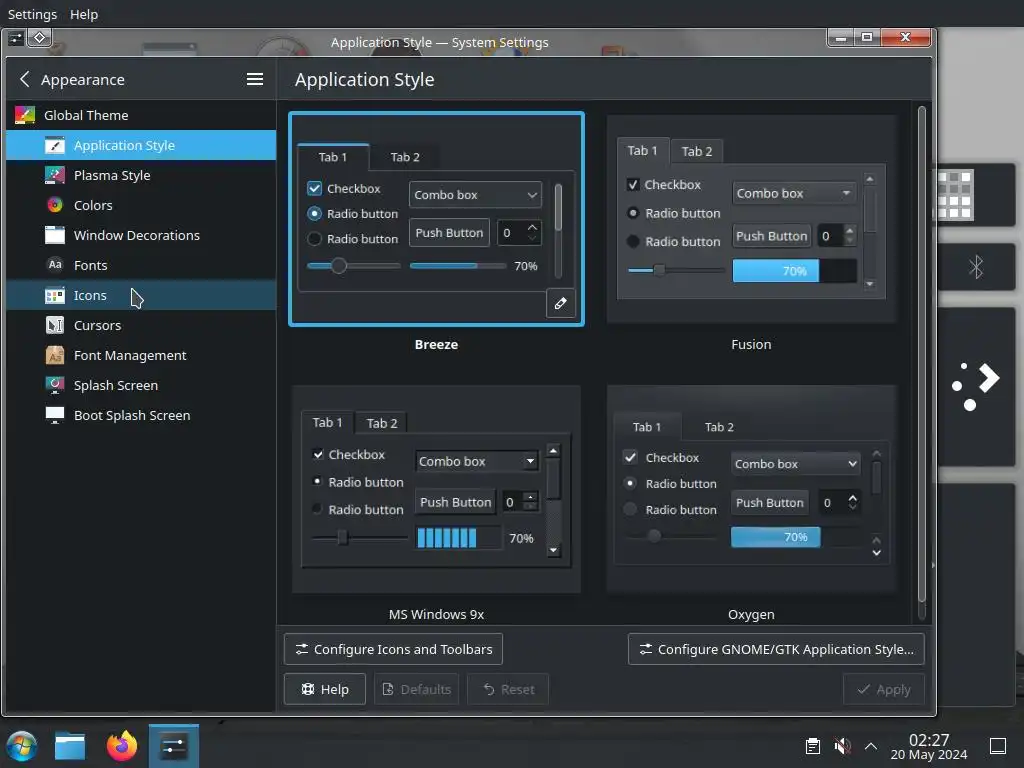Select the Application Style sidebar icon

[55, 145]
